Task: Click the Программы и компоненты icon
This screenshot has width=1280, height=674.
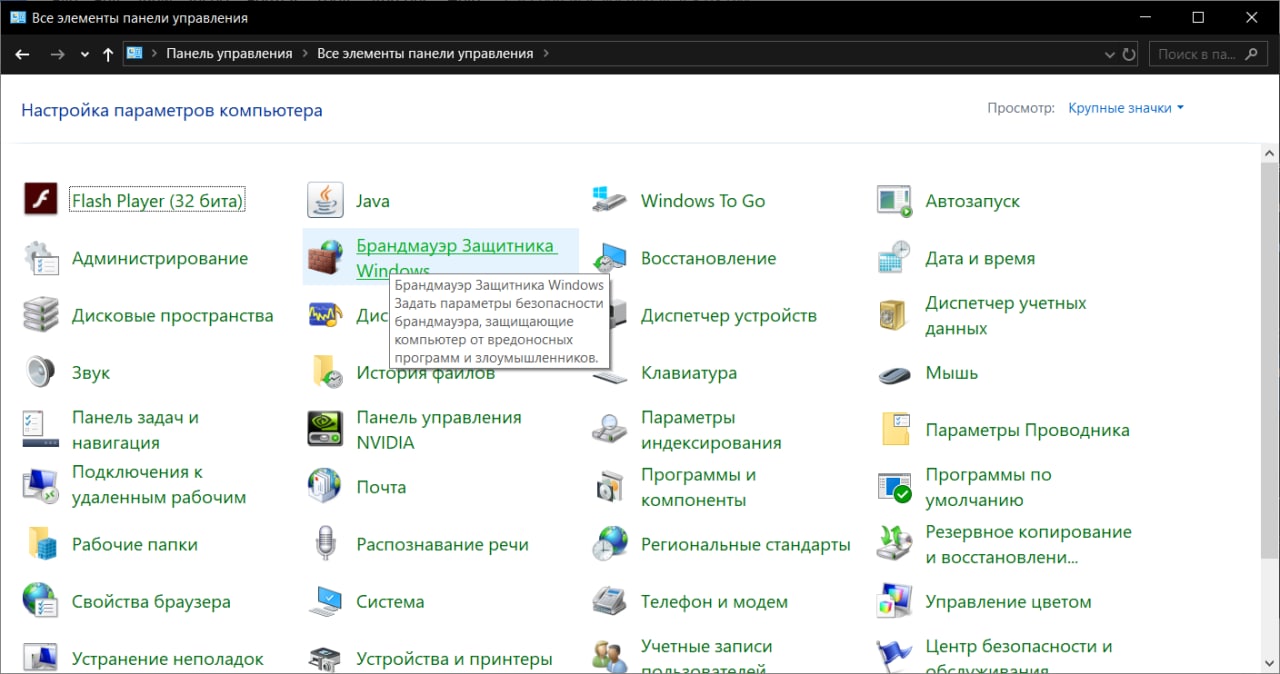Action: [610, 486]
